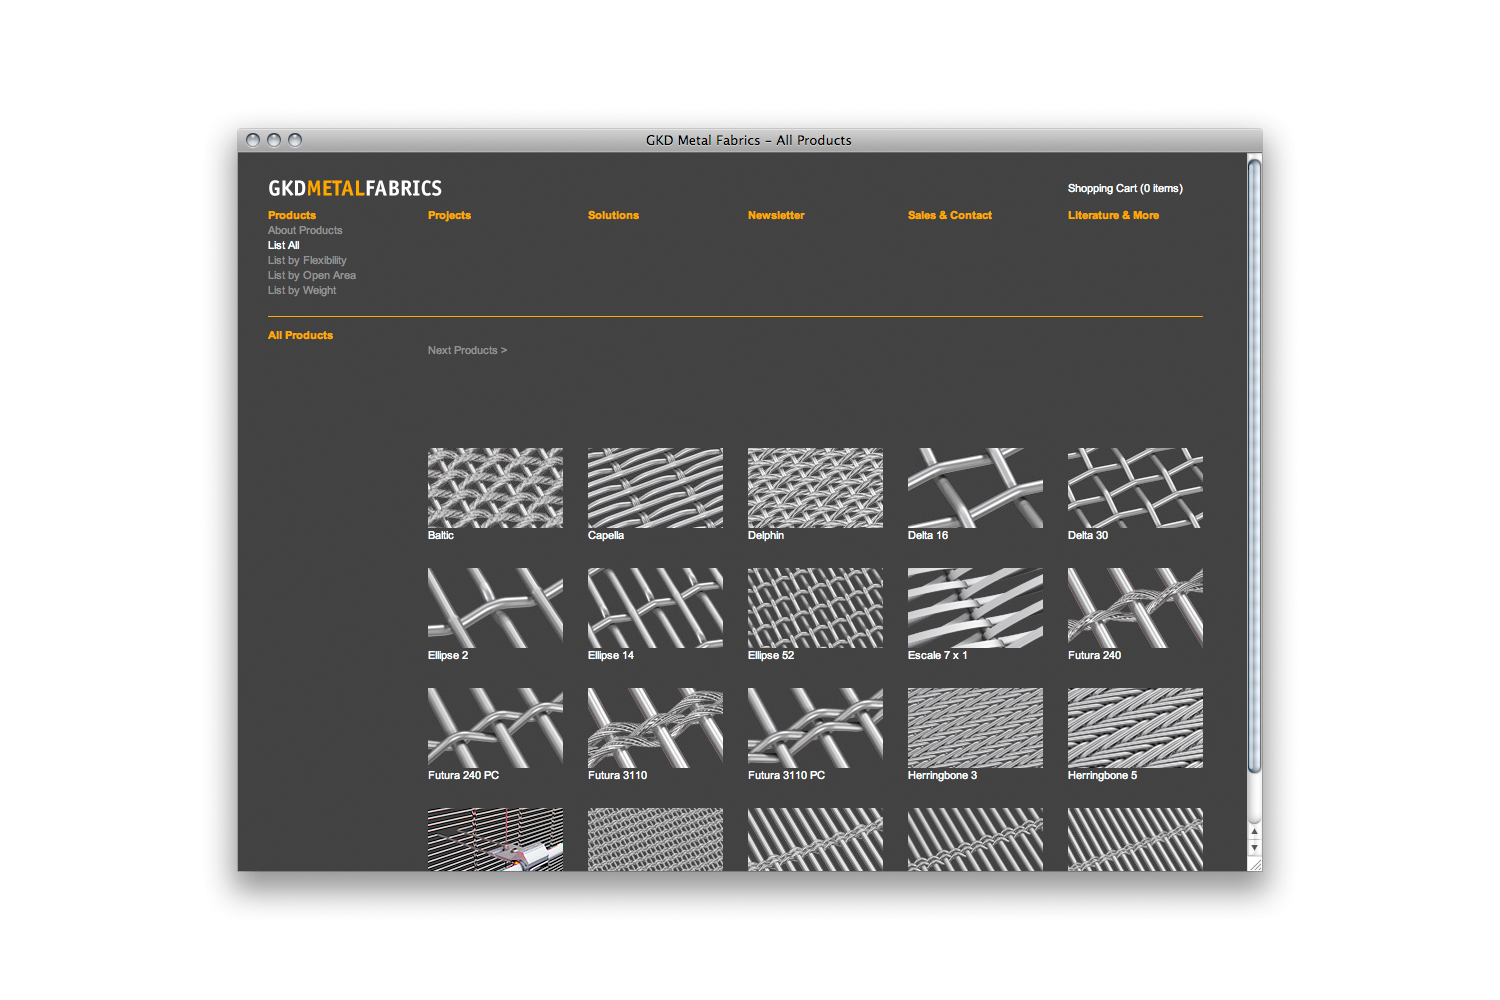Go to the Projects section

point(449,215)
